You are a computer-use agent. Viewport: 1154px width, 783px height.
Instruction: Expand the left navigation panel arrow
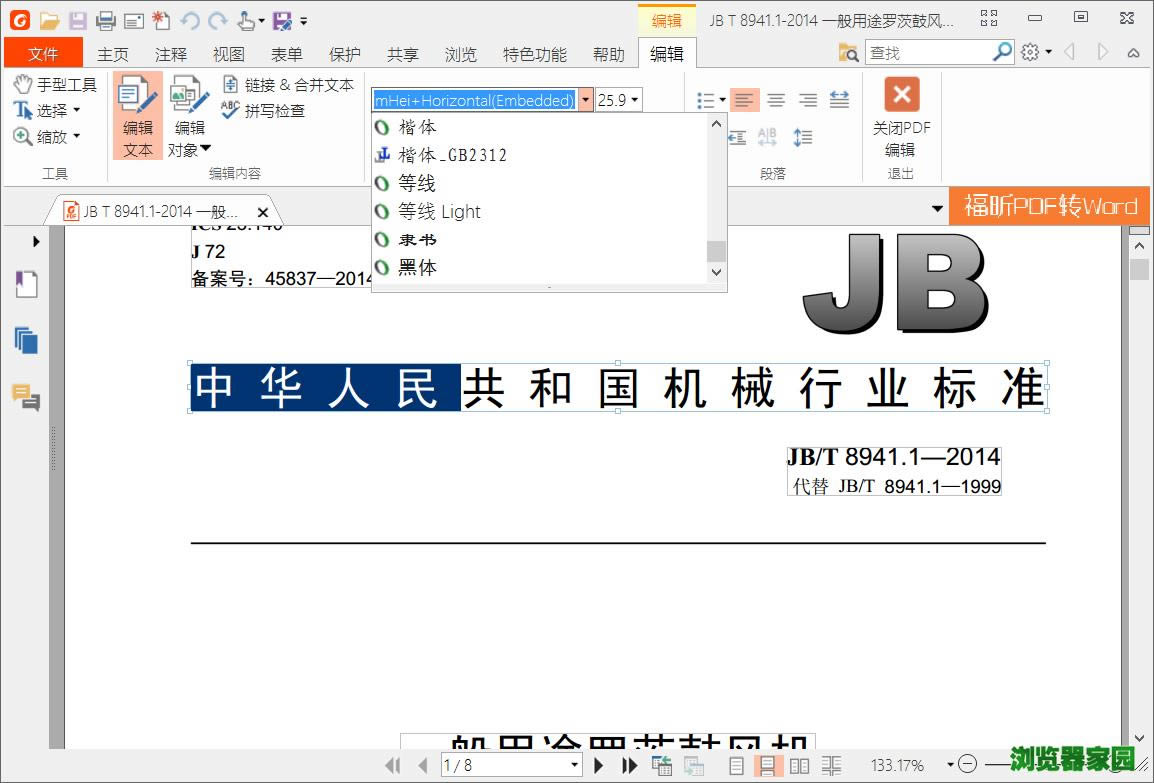point(36,241)
